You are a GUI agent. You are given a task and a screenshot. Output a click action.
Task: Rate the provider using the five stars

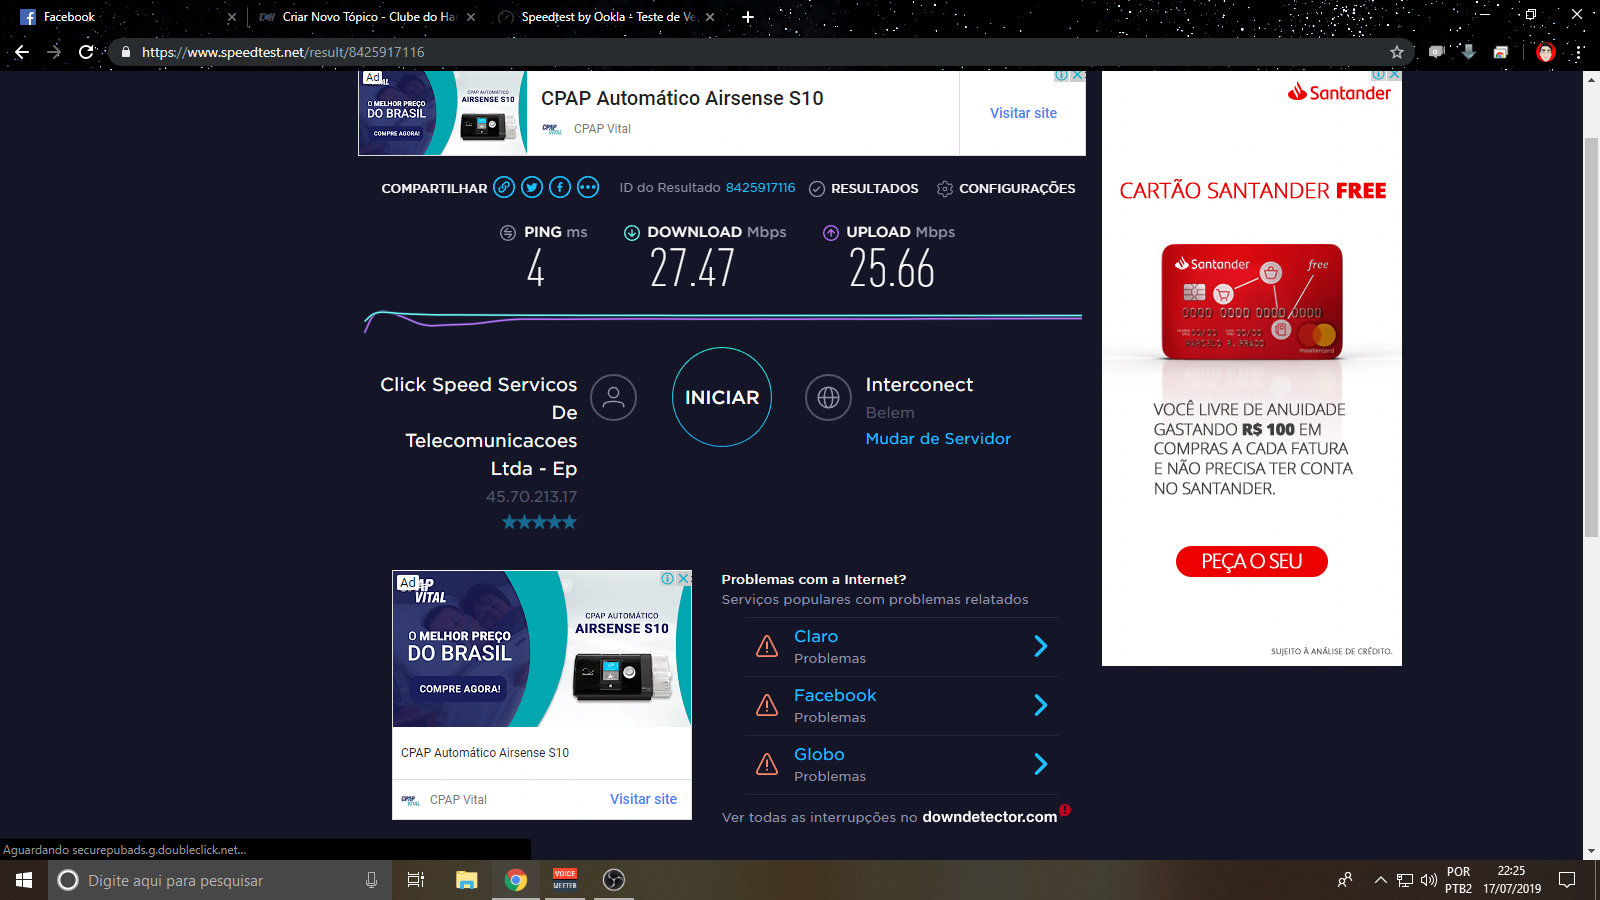(539, 522)
